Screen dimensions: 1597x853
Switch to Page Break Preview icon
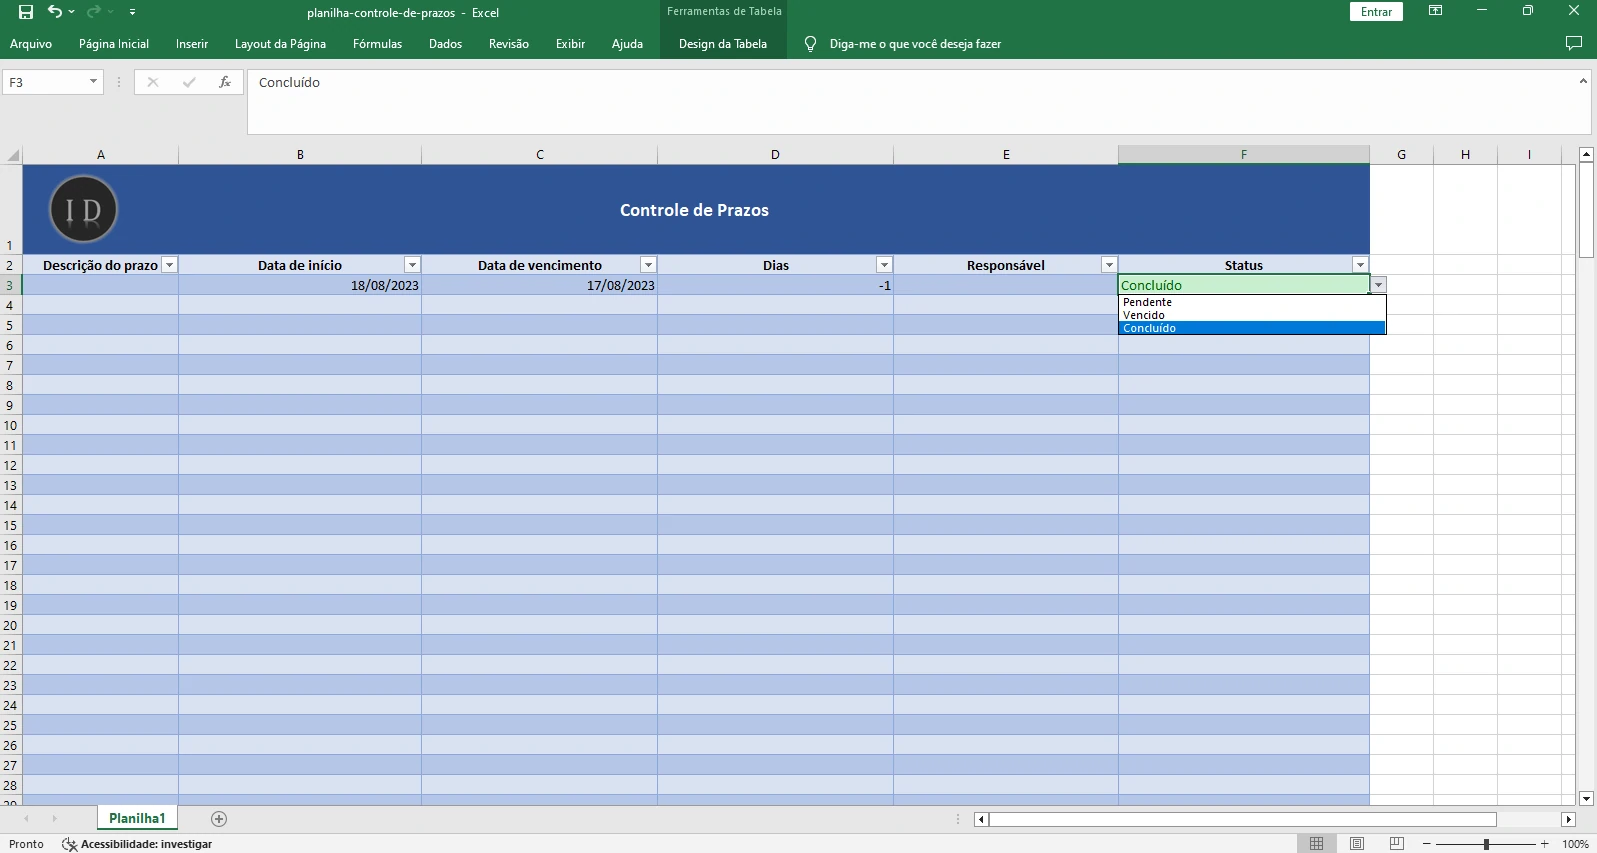coord(1396,844)
